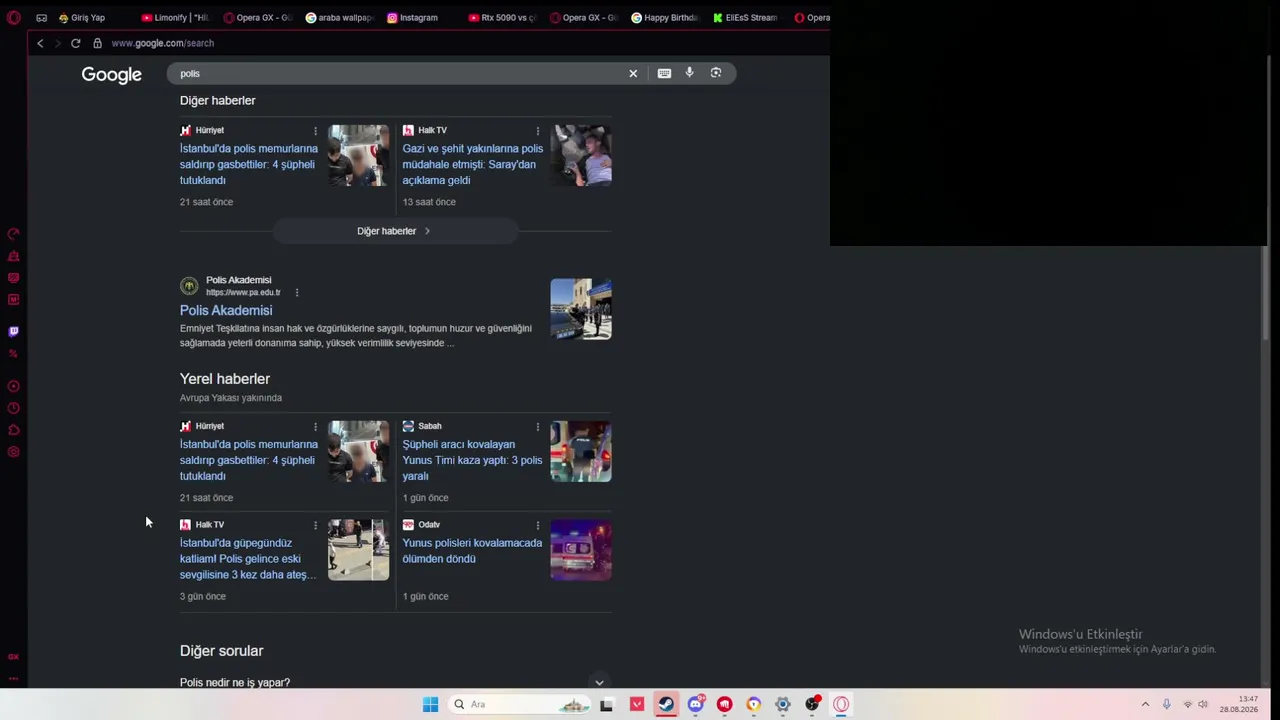The height and width of the screenshot is (720, 1280).
Task: Switch to the 'araba wallpaper' tab
Action: [339, 17]
